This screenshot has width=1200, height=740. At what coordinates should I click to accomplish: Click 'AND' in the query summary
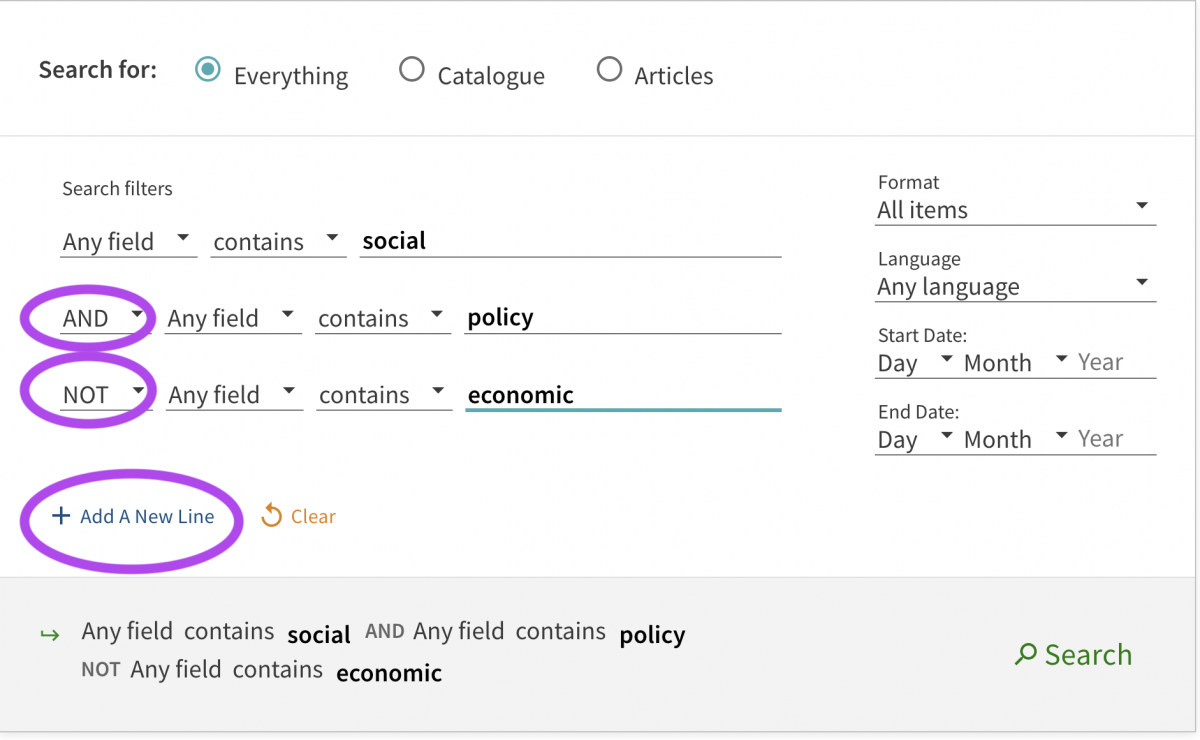coord(385,632)
